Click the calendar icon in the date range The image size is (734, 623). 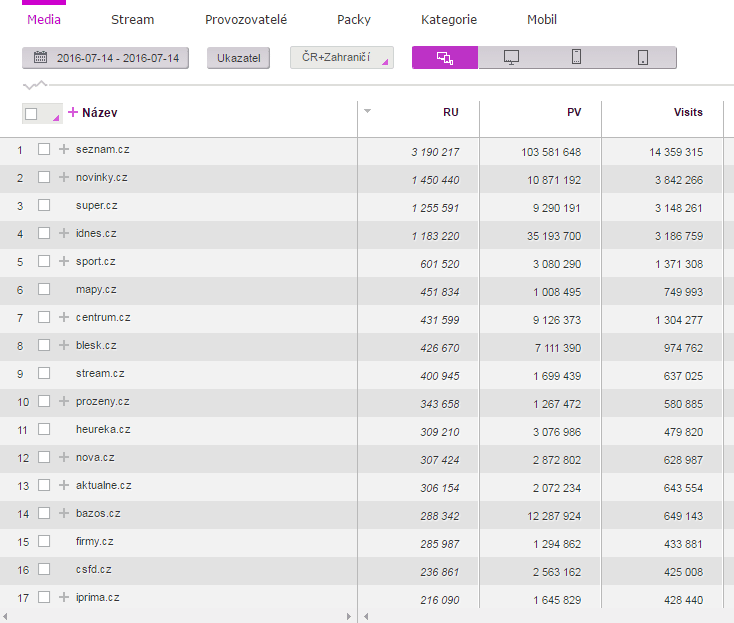point(40,58)
